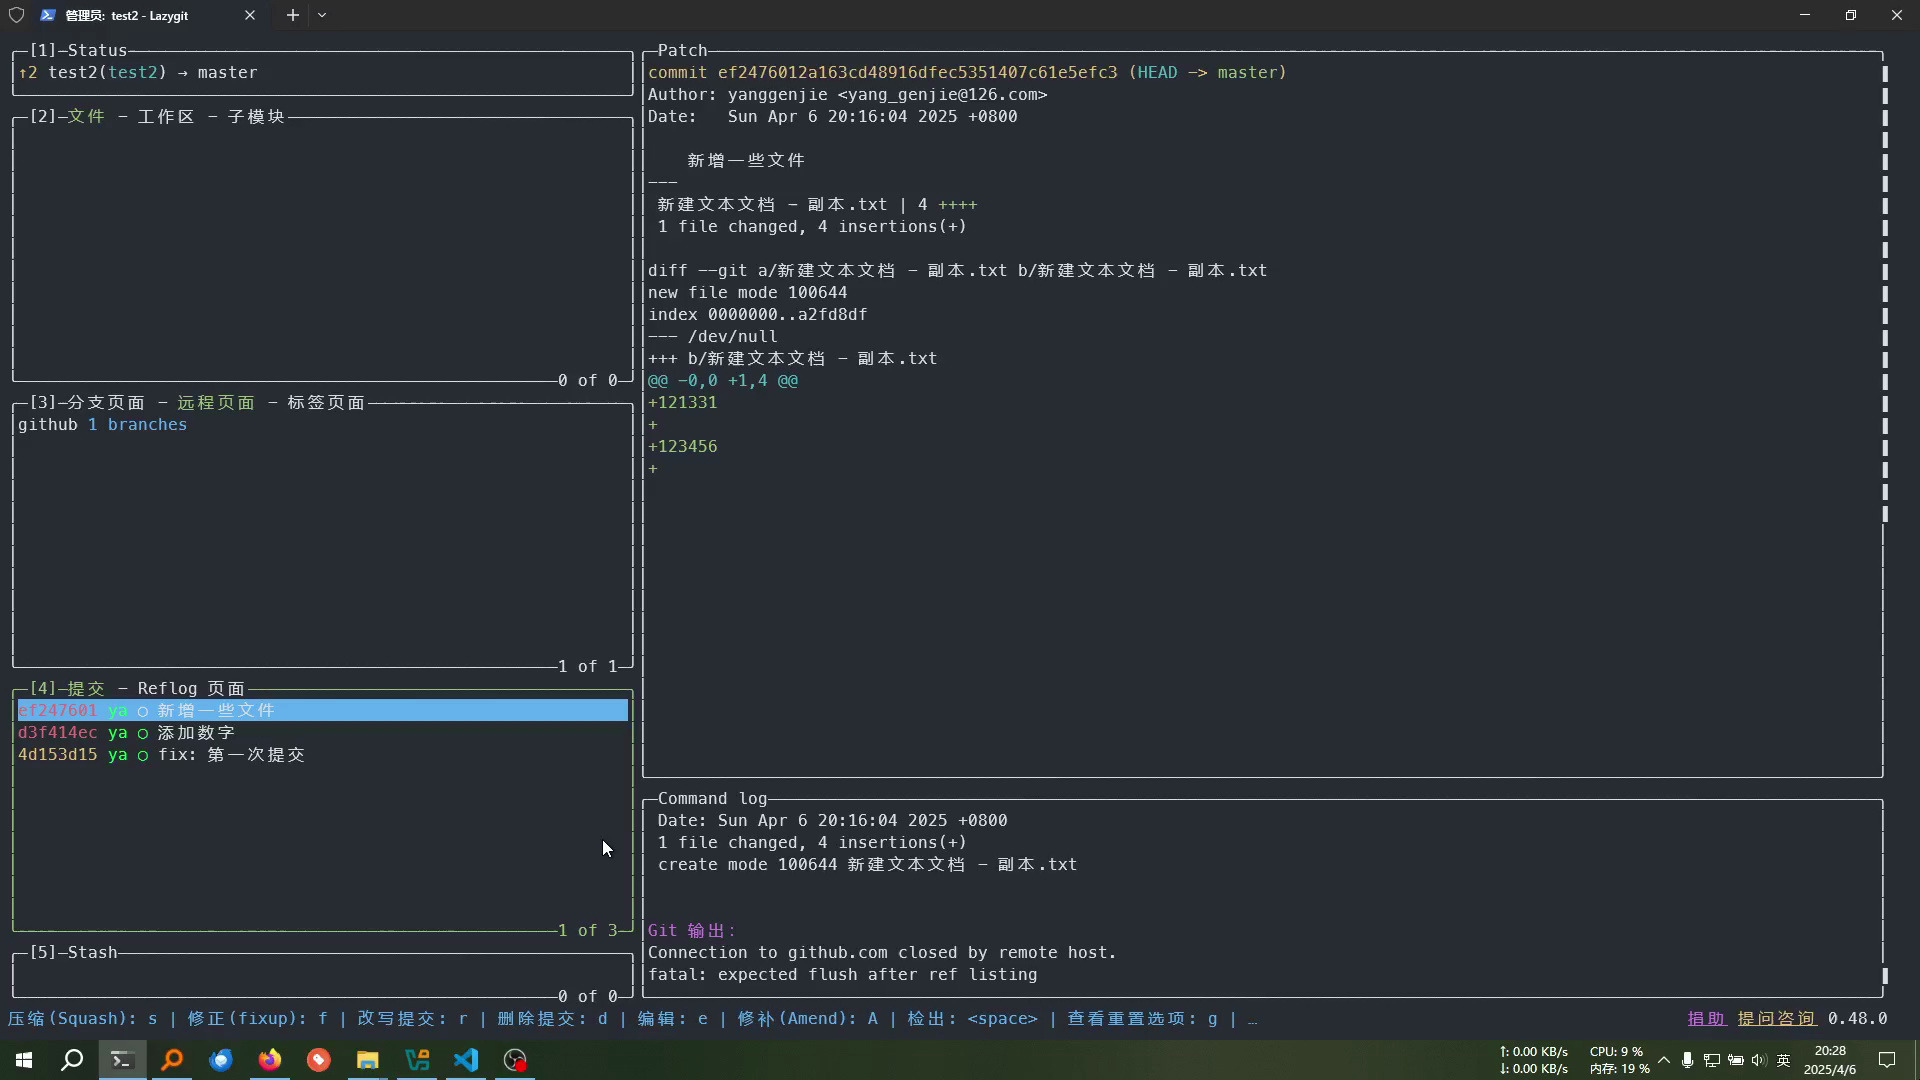
Task: Switch to the Reflog 页面 tab
Action: pos(190,688)
